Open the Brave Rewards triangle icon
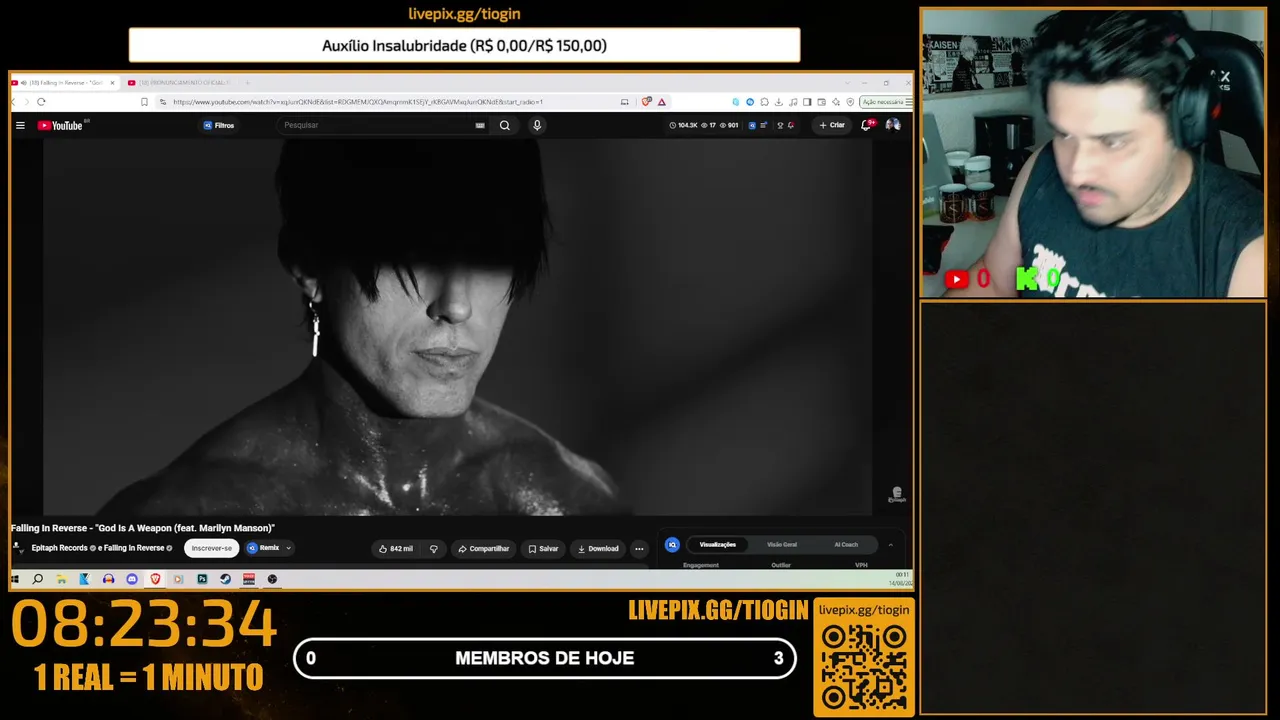The image size is (1280, 720). [662, 102]
